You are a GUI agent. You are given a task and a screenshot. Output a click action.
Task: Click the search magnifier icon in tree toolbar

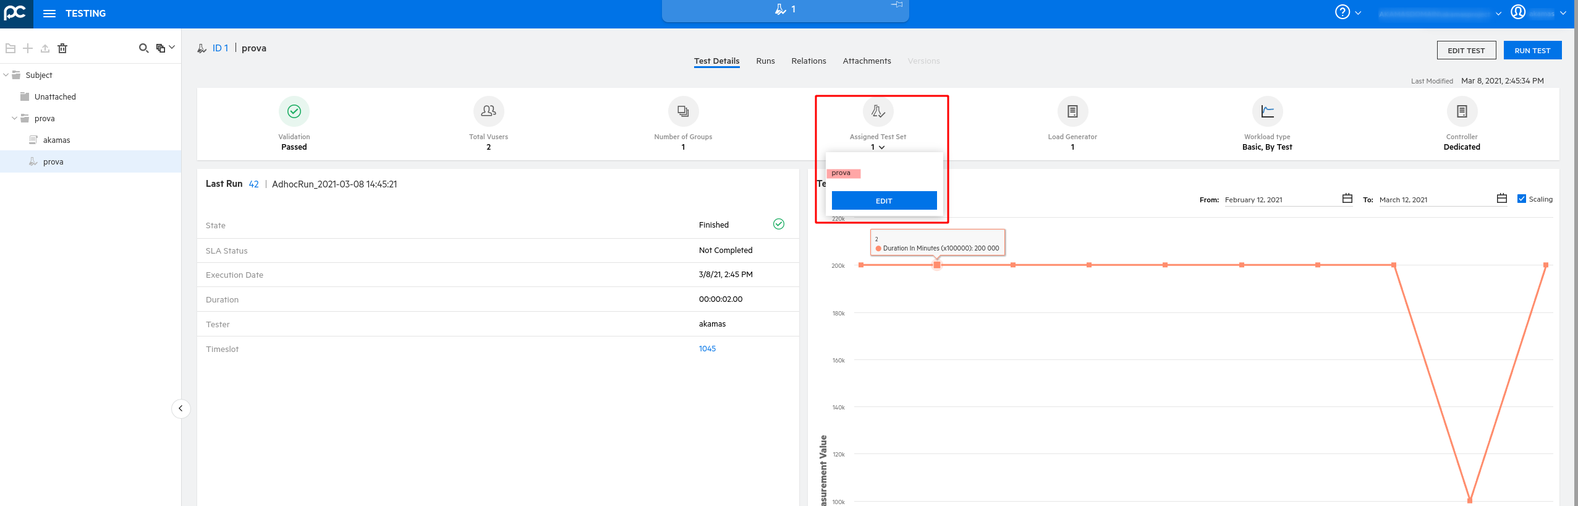pyautogui.click(x=143, y=48)
